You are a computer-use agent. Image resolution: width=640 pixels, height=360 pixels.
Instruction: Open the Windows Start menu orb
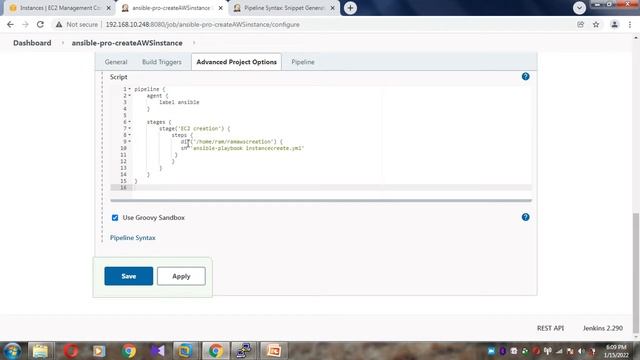(12, 351)
